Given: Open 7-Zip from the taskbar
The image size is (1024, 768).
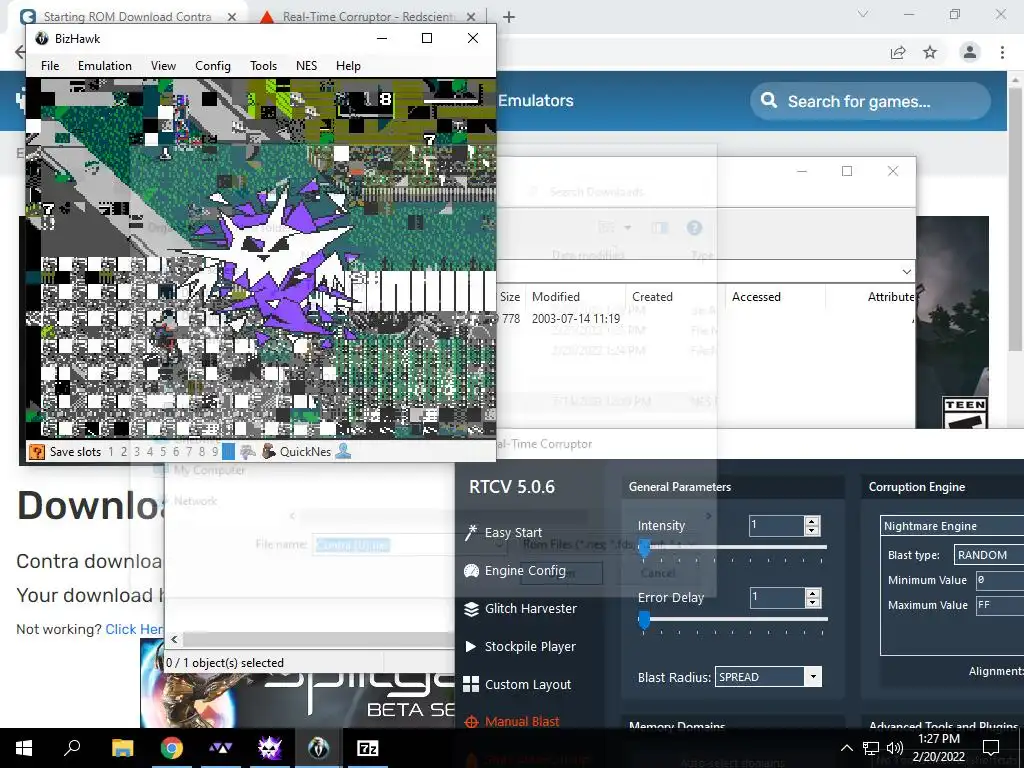Looking at the screenshot, I should click(368, 748).
